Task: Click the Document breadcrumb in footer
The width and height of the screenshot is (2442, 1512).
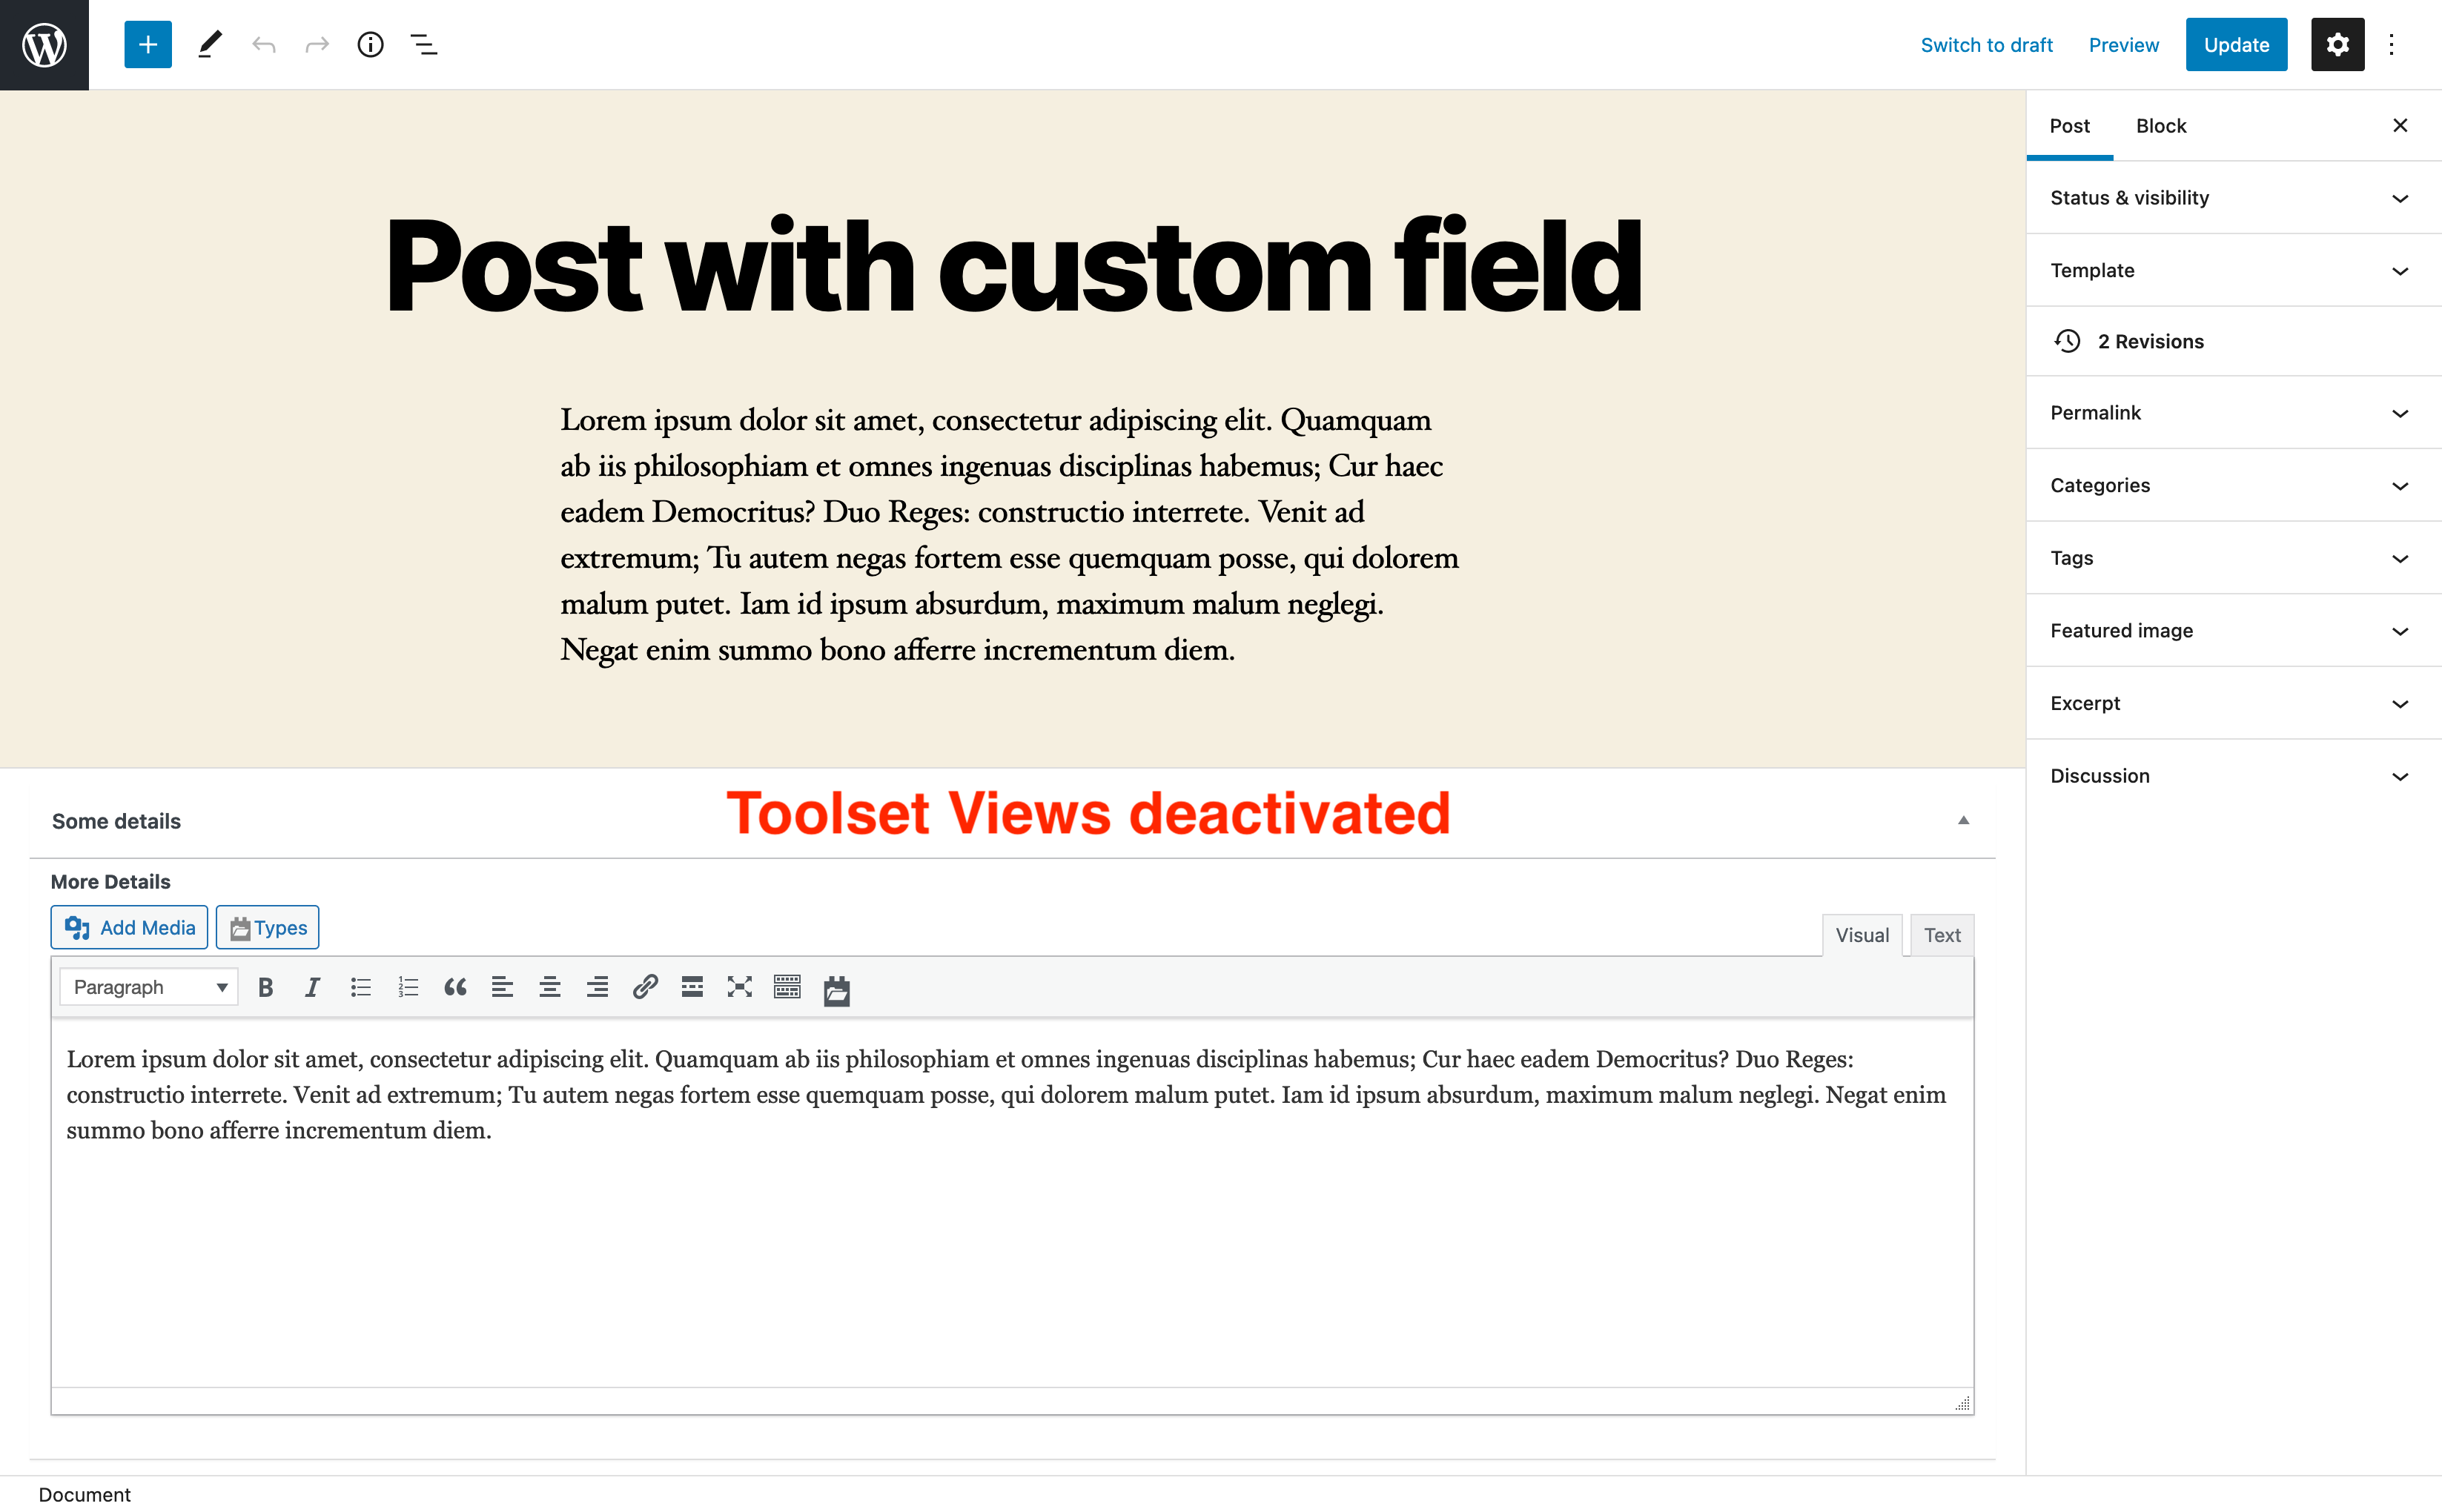Action: point(85,1494)
